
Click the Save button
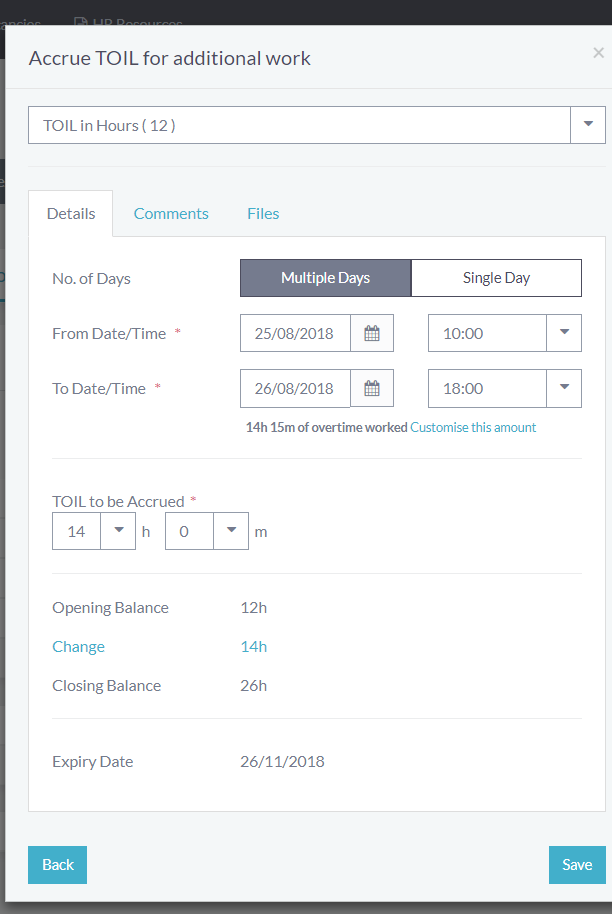(x=577, y=865)
